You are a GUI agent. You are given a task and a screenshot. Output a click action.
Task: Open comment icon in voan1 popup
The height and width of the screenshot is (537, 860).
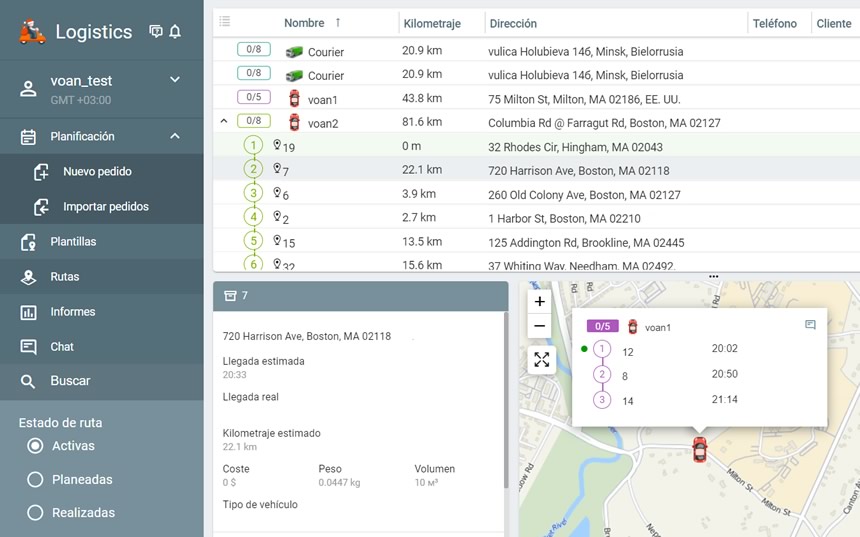(810, 325)
